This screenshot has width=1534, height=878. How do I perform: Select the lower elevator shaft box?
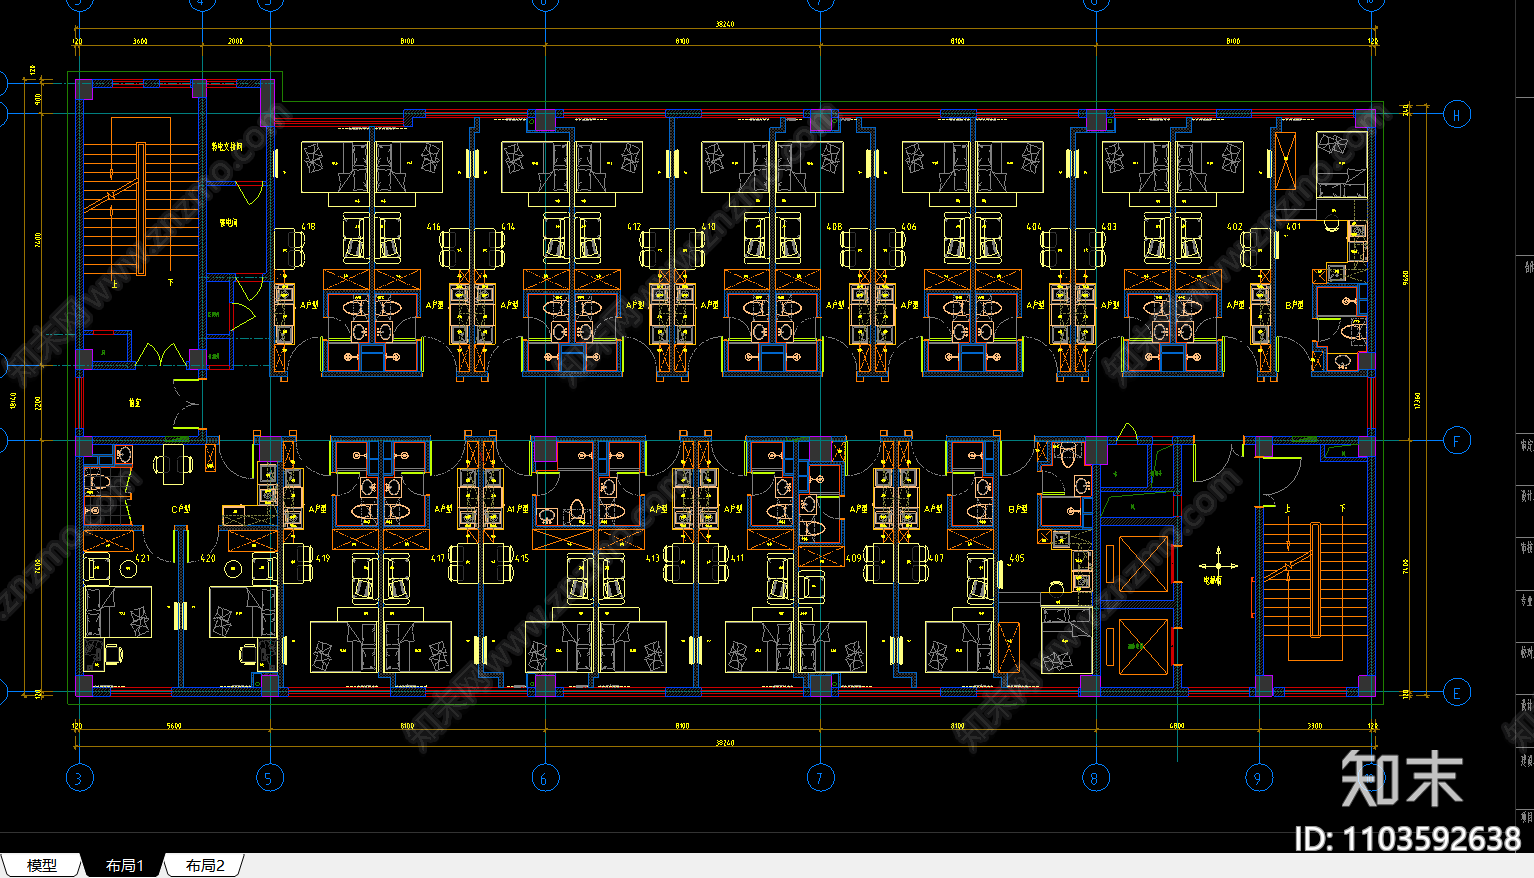pyautogui.click(x=1142, y=647)
